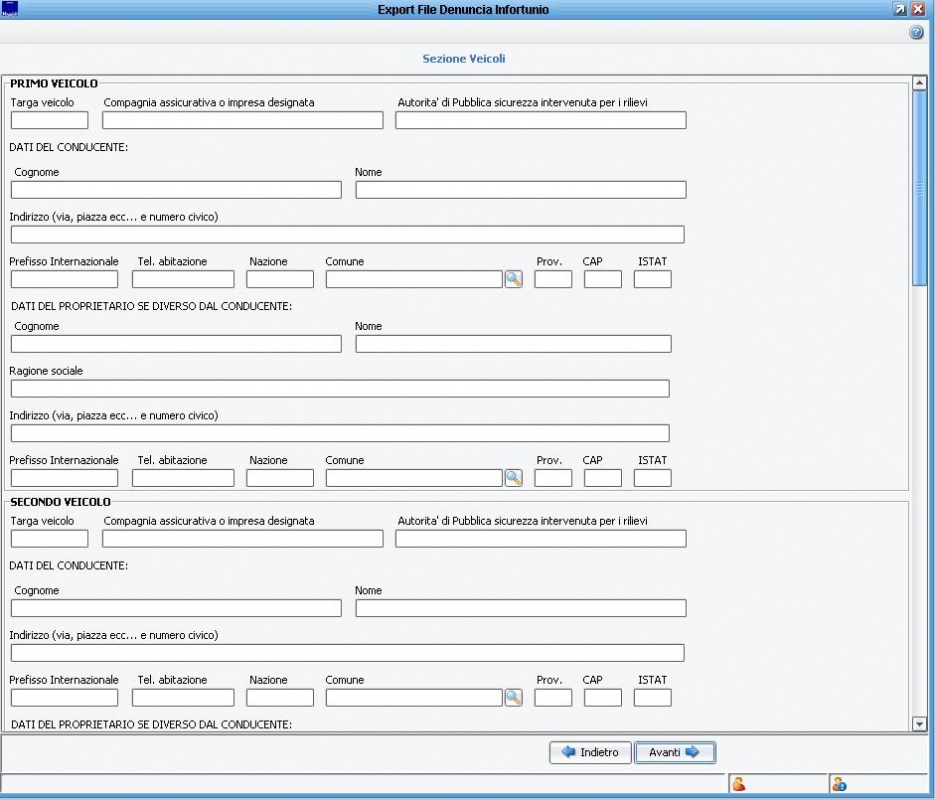The image size is (935, 800).
Task: Click first vehicle owner's Nome field
Action: click(513, 344)
